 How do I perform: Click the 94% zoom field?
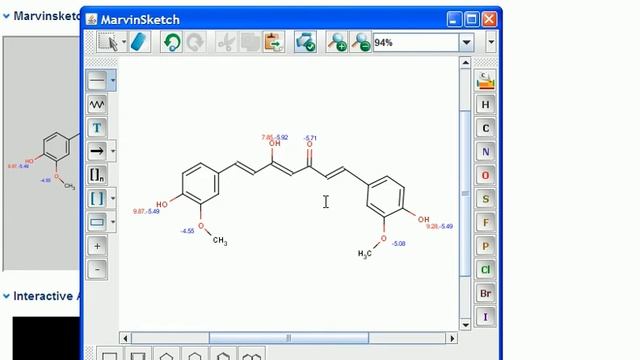(416, 42)
